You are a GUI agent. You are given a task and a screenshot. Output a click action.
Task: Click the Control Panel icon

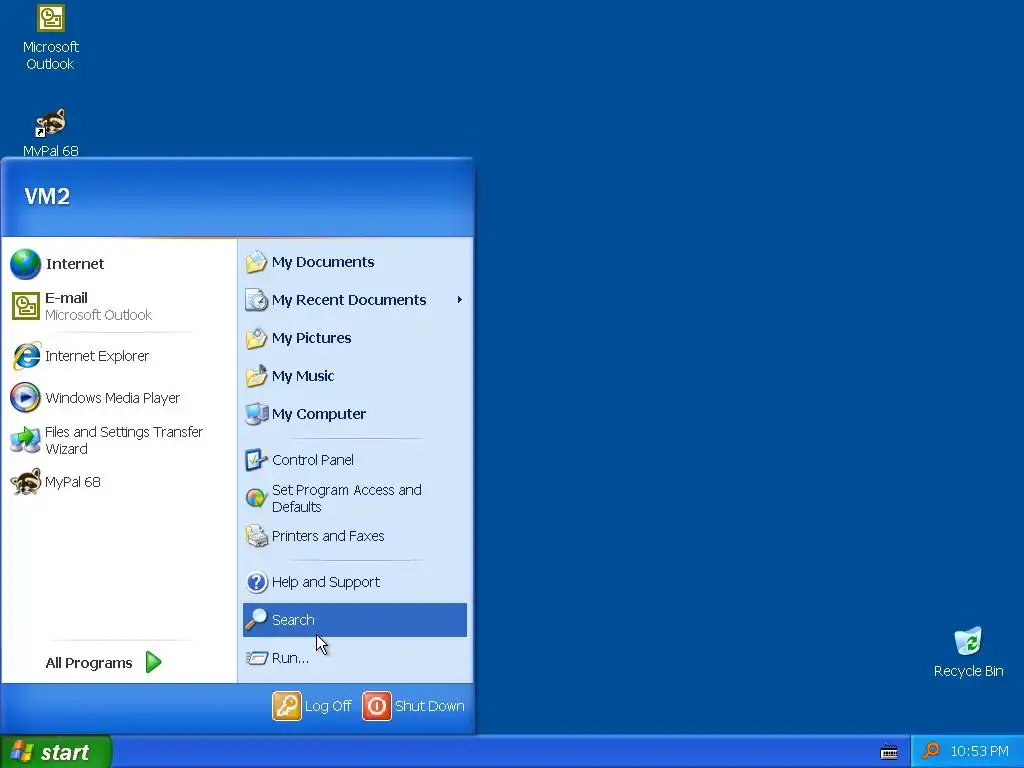[256, 460]
